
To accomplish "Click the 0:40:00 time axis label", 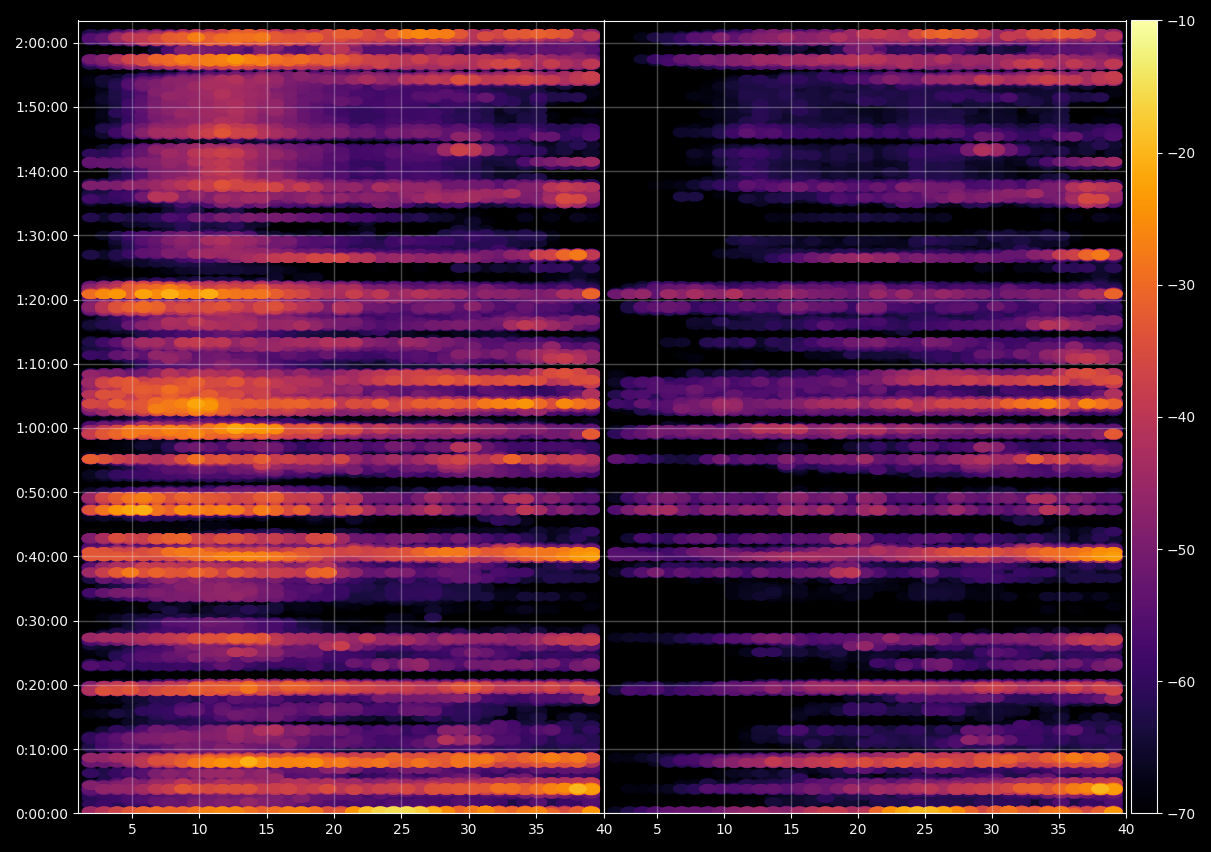I will [x=42, y=557].
